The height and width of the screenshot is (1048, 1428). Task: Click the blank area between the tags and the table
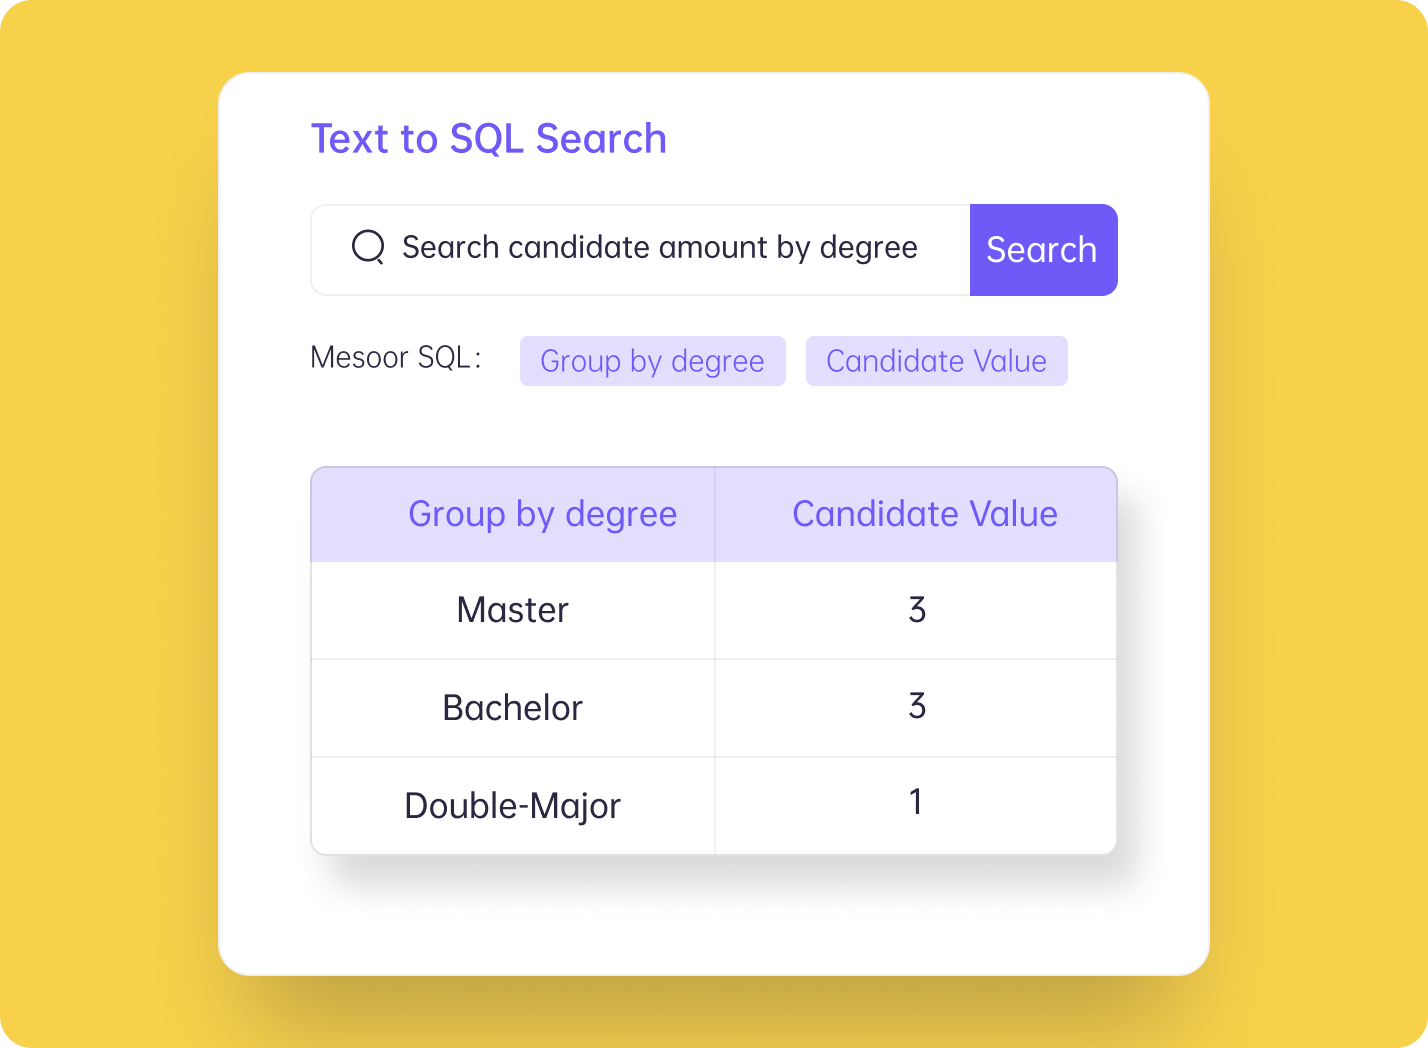[714, 426]
